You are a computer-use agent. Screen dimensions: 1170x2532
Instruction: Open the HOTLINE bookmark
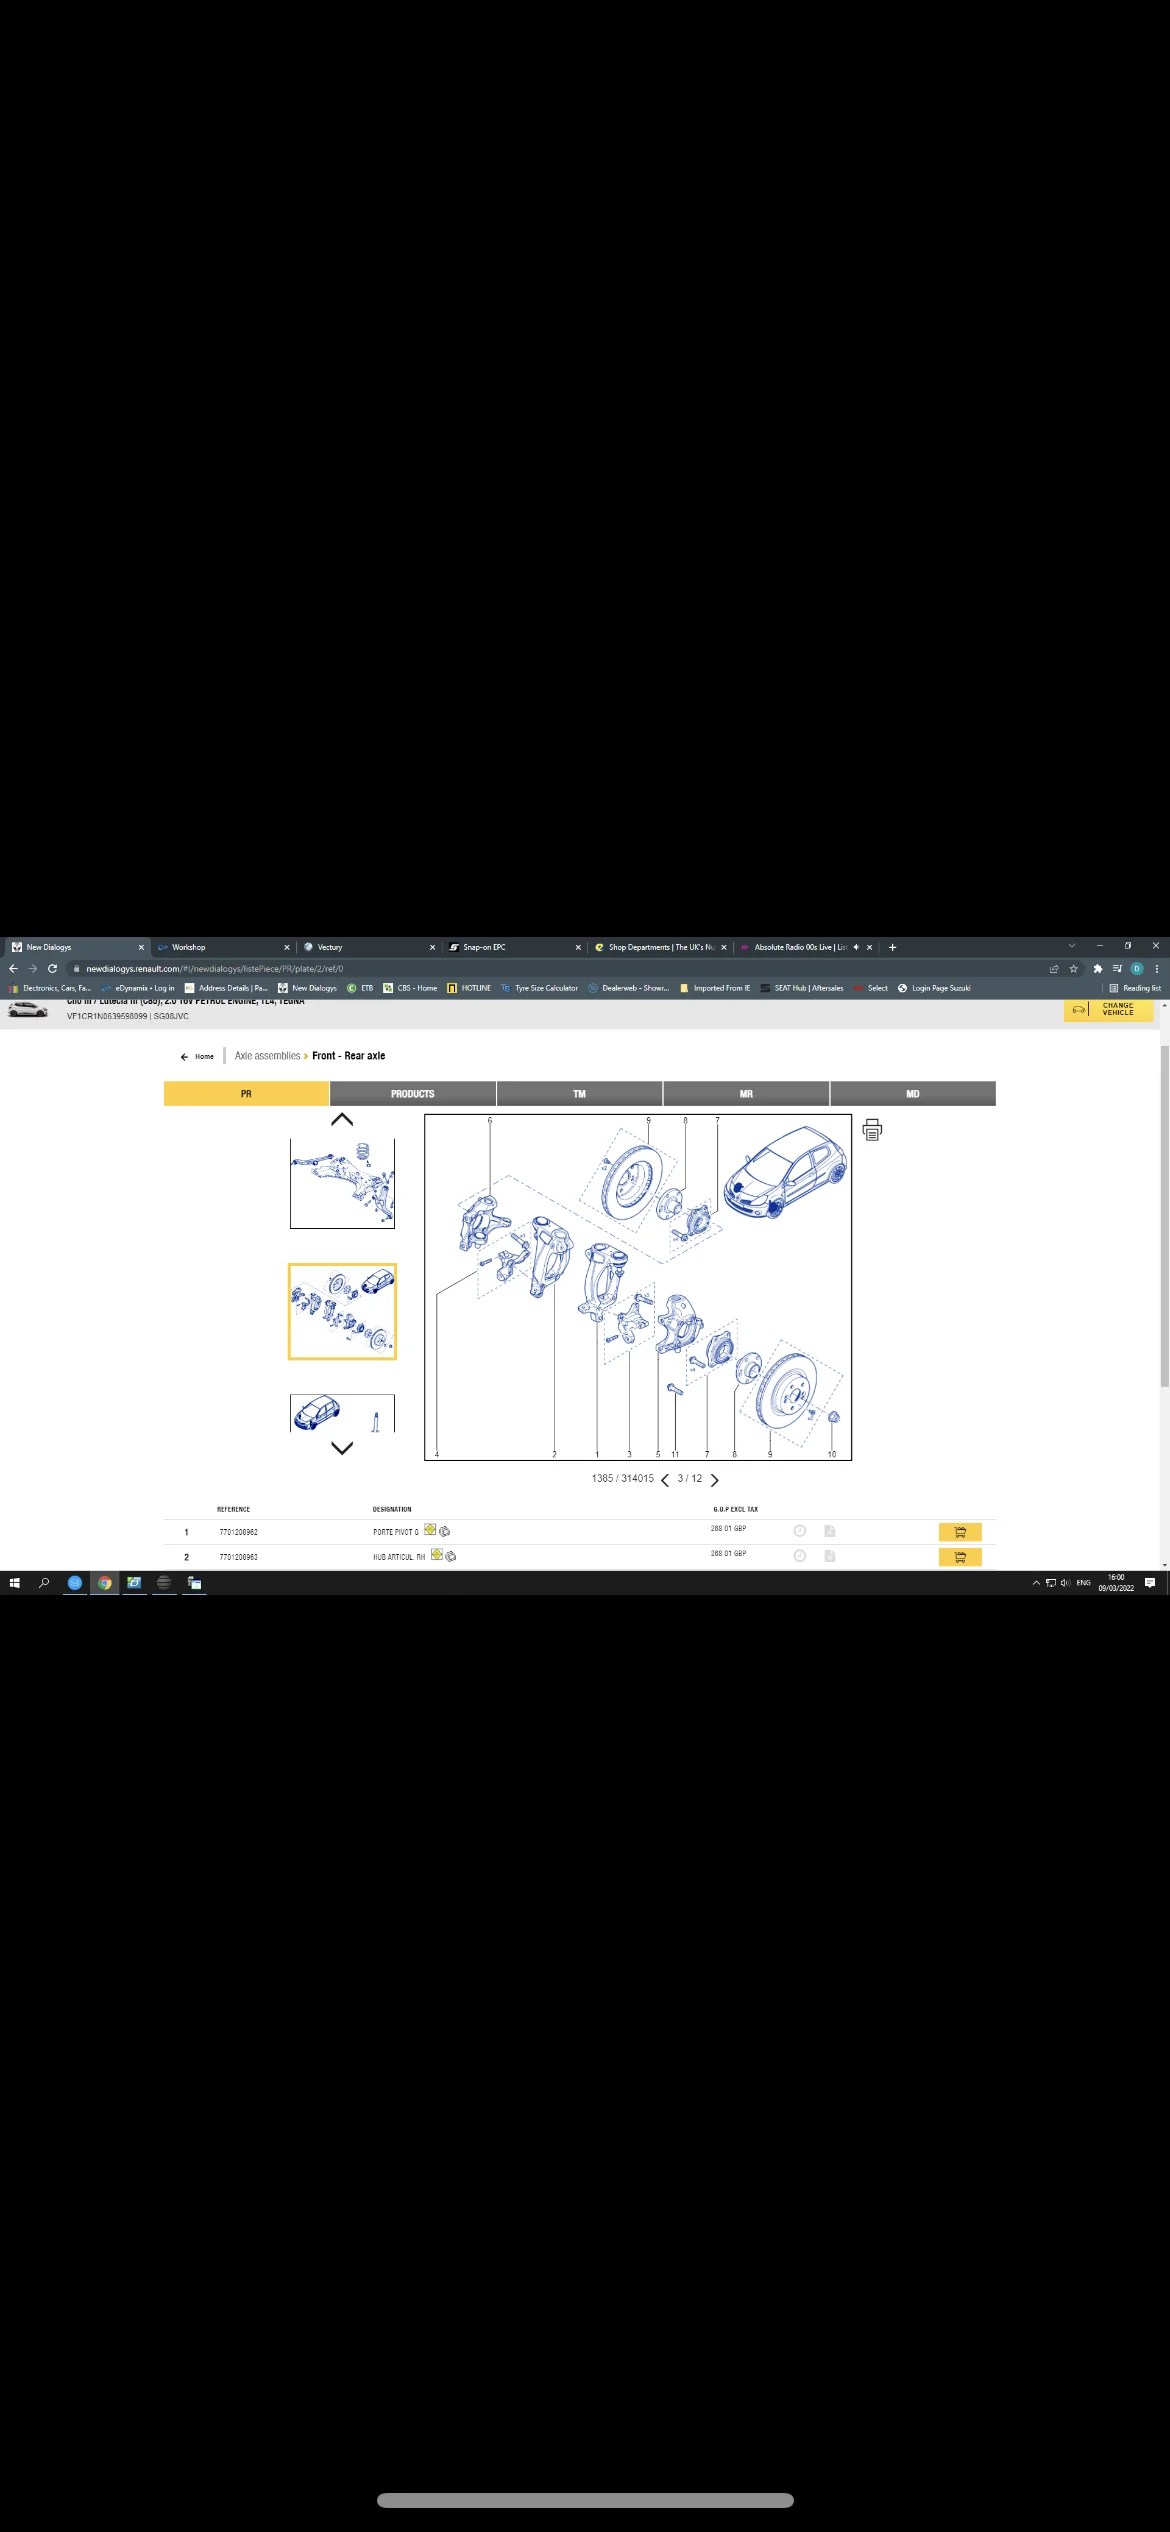pyautogui.click(x=469, y=988)
